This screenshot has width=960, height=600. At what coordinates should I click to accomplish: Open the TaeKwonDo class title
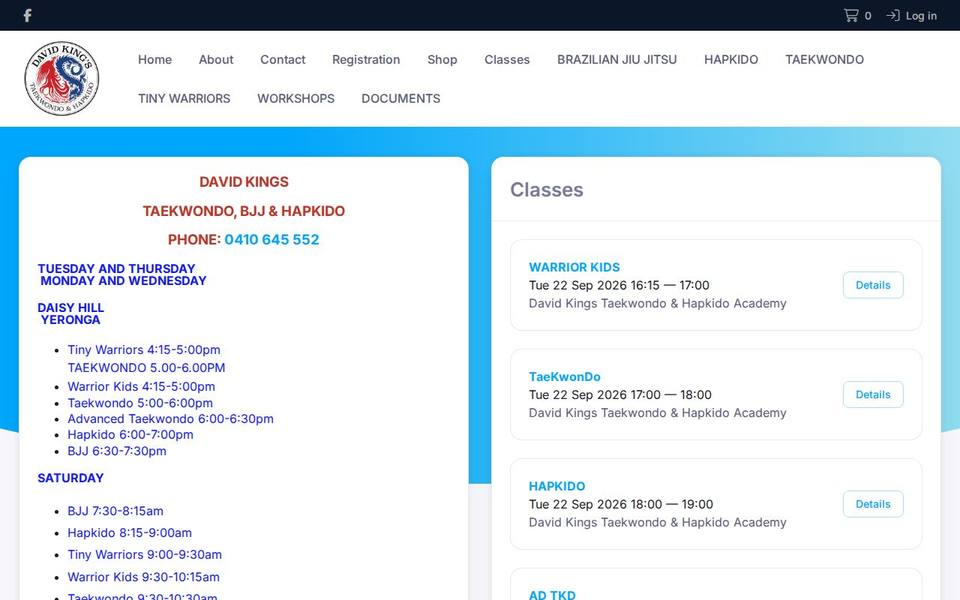point(564,377)
